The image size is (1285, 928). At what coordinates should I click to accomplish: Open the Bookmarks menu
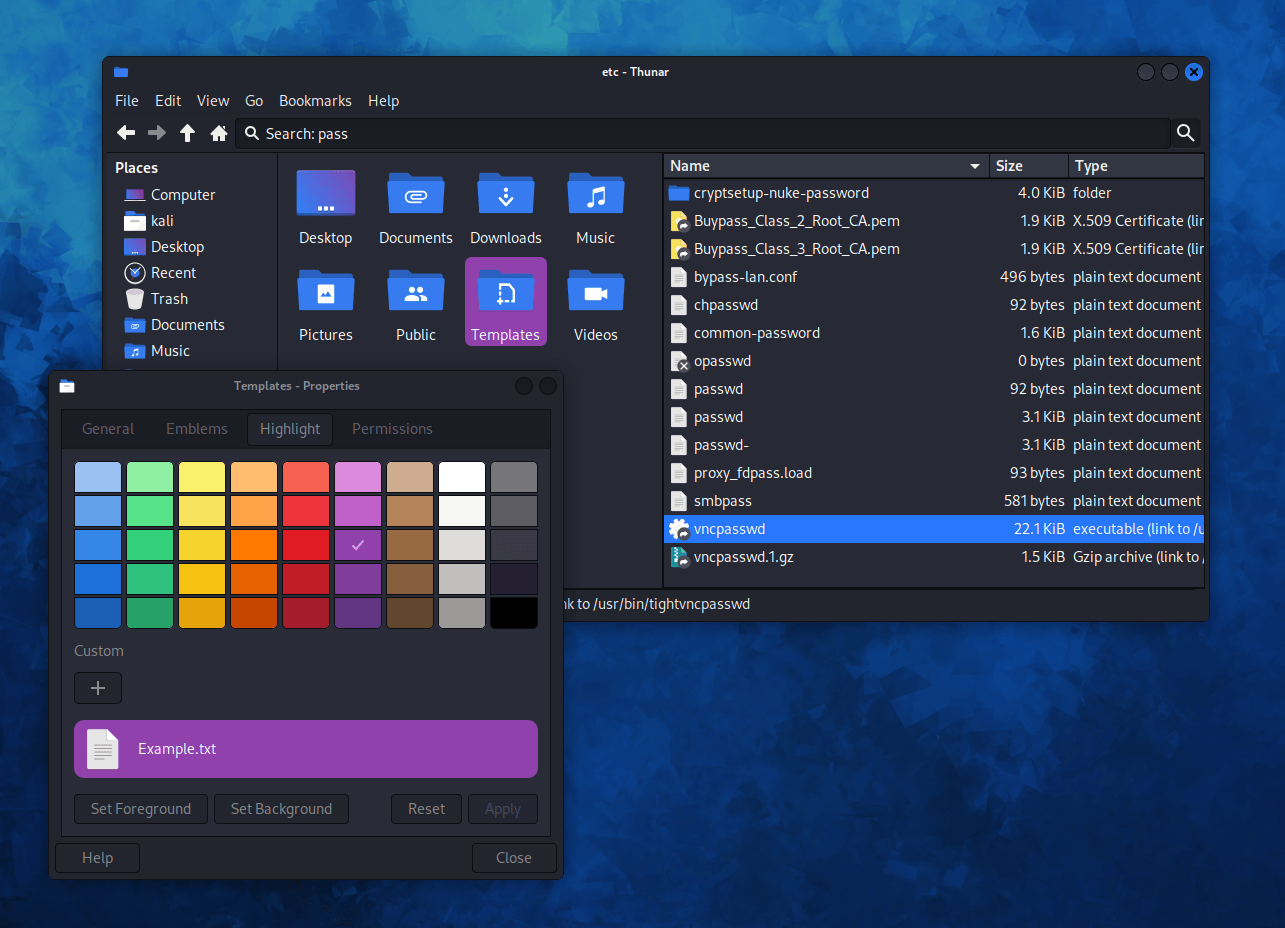click(x=315, y=101)
